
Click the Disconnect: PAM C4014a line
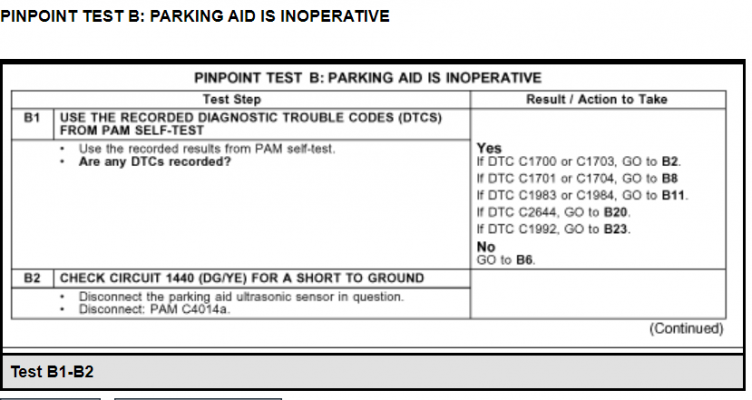click(x=154, y=309)
